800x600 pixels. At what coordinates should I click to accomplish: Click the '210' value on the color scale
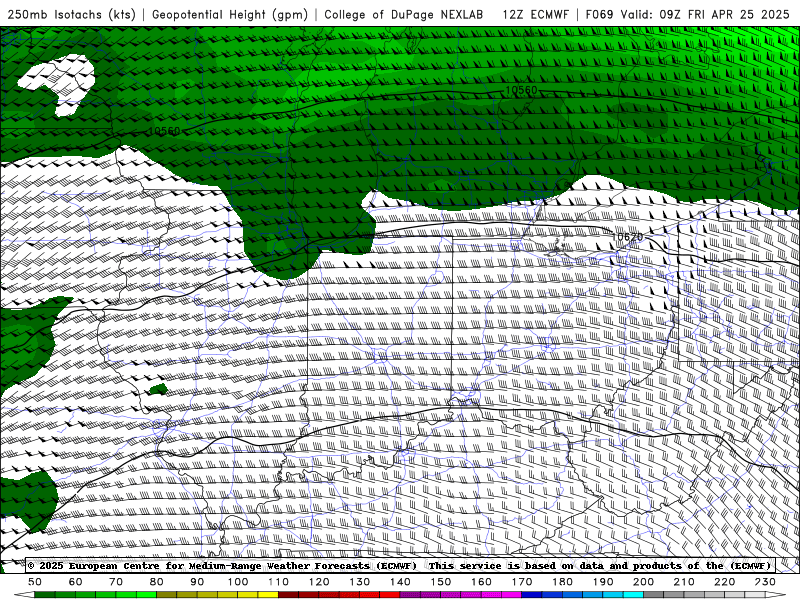tap(684, 582)
